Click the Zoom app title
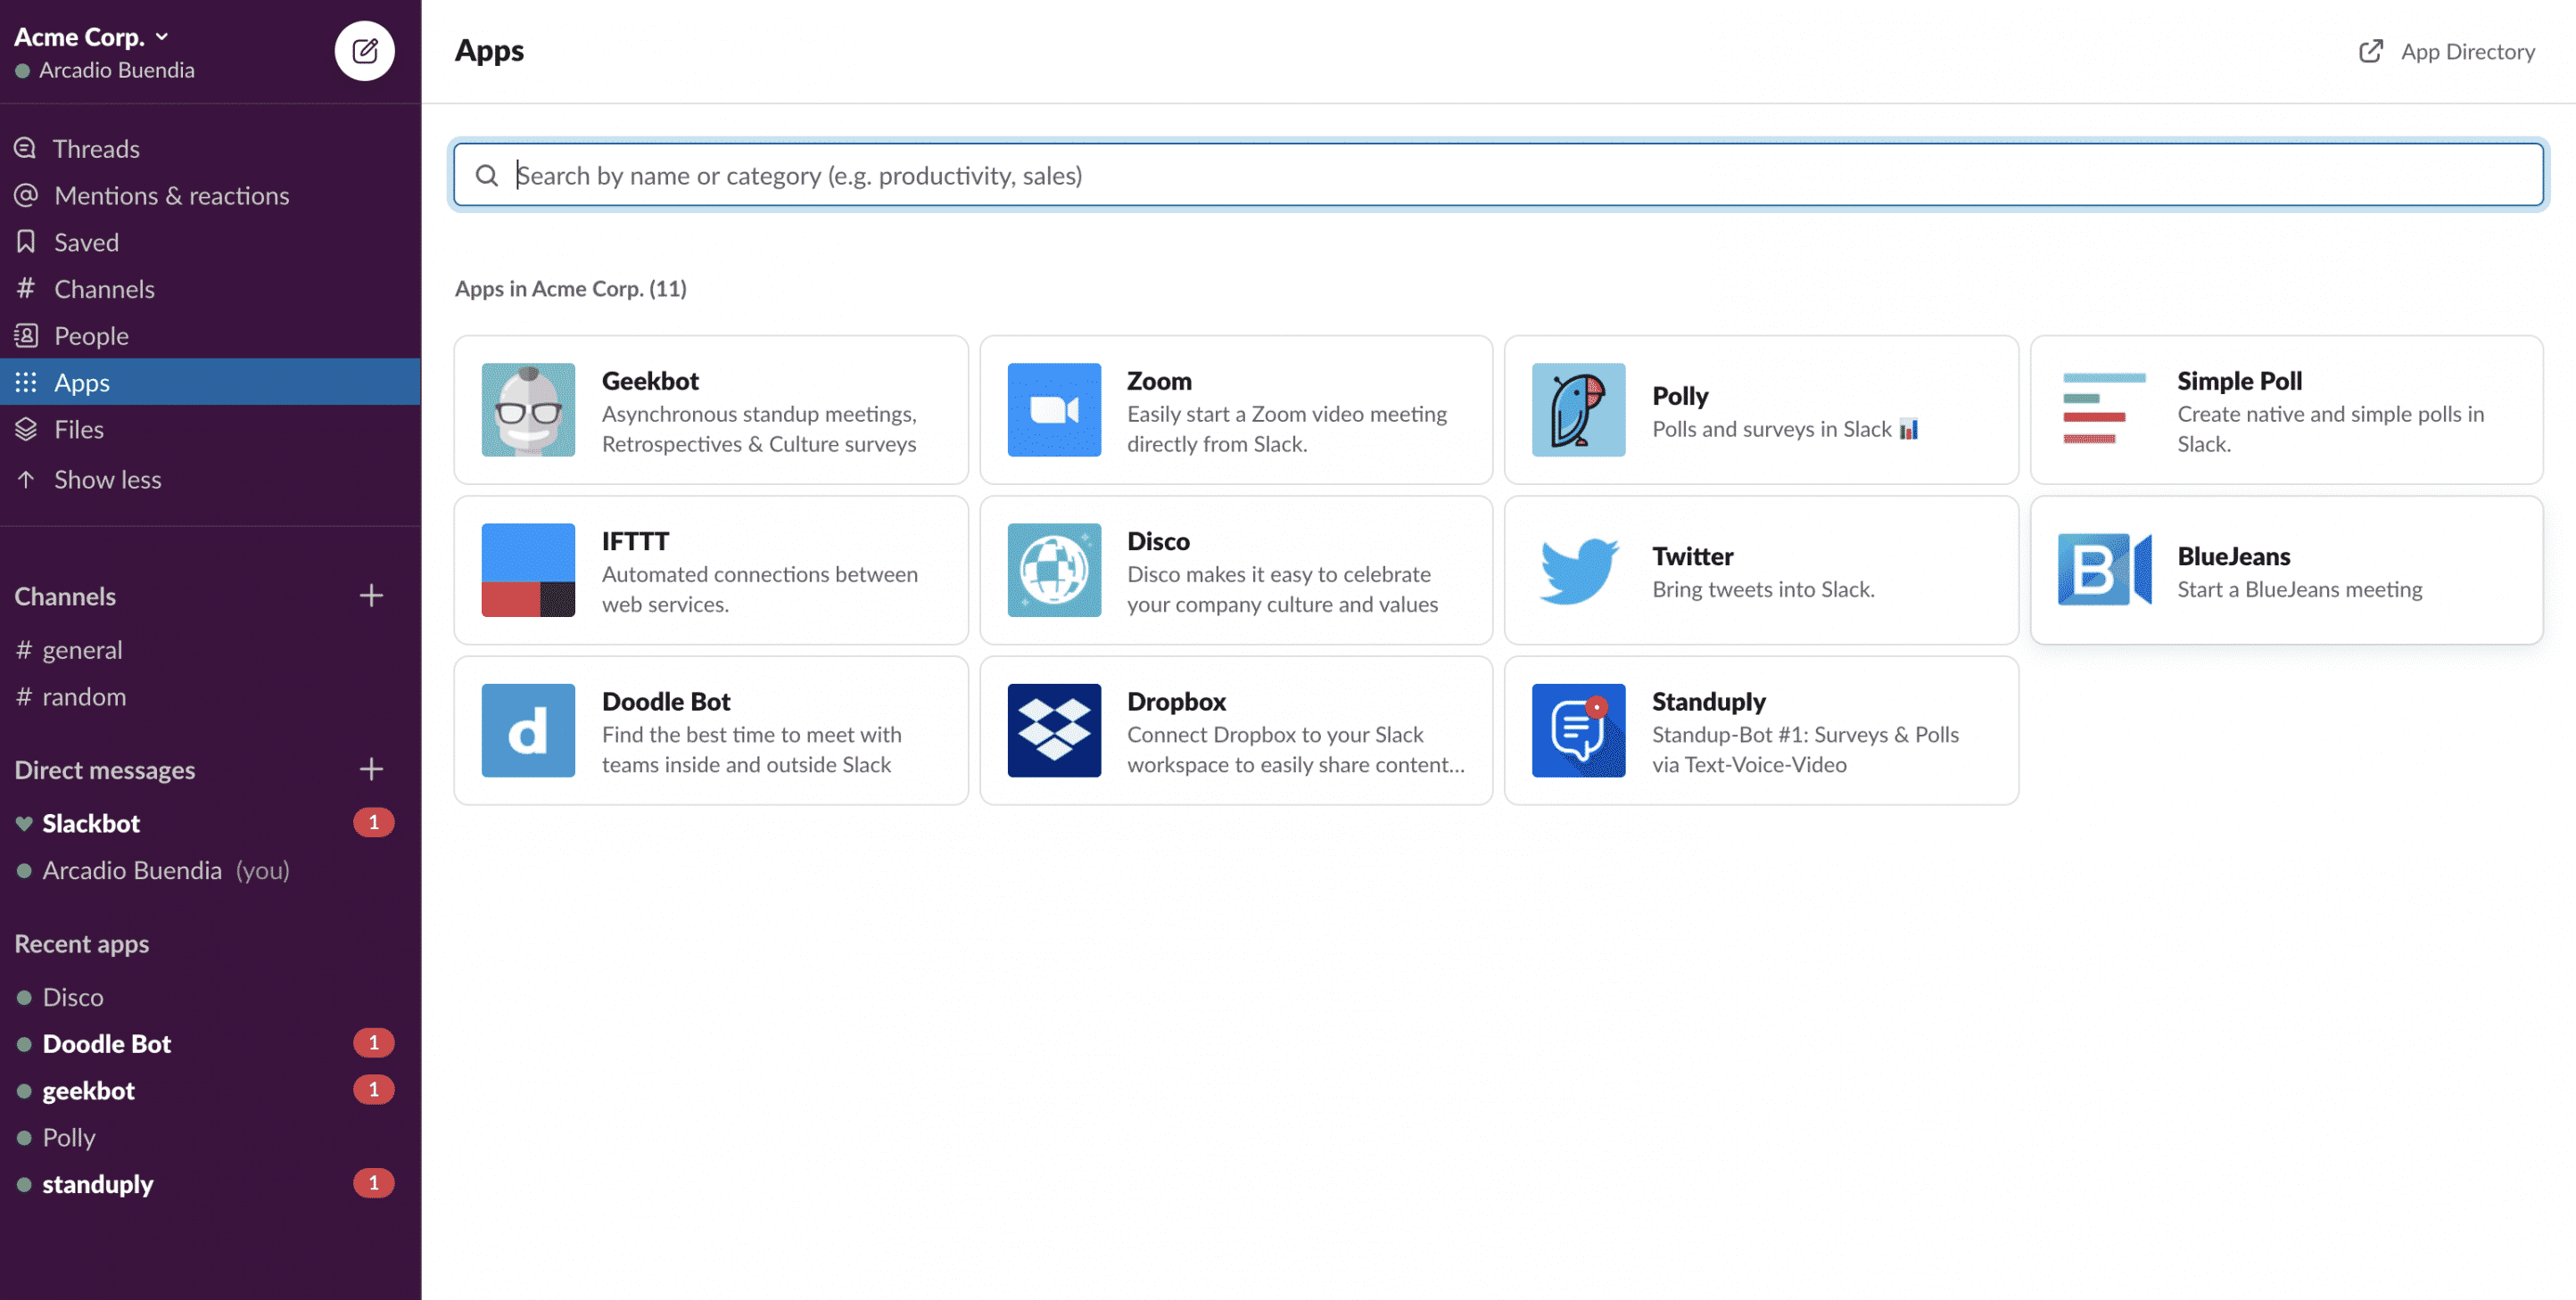This screenshot has width=2576, height=1300. point(1159,380)
